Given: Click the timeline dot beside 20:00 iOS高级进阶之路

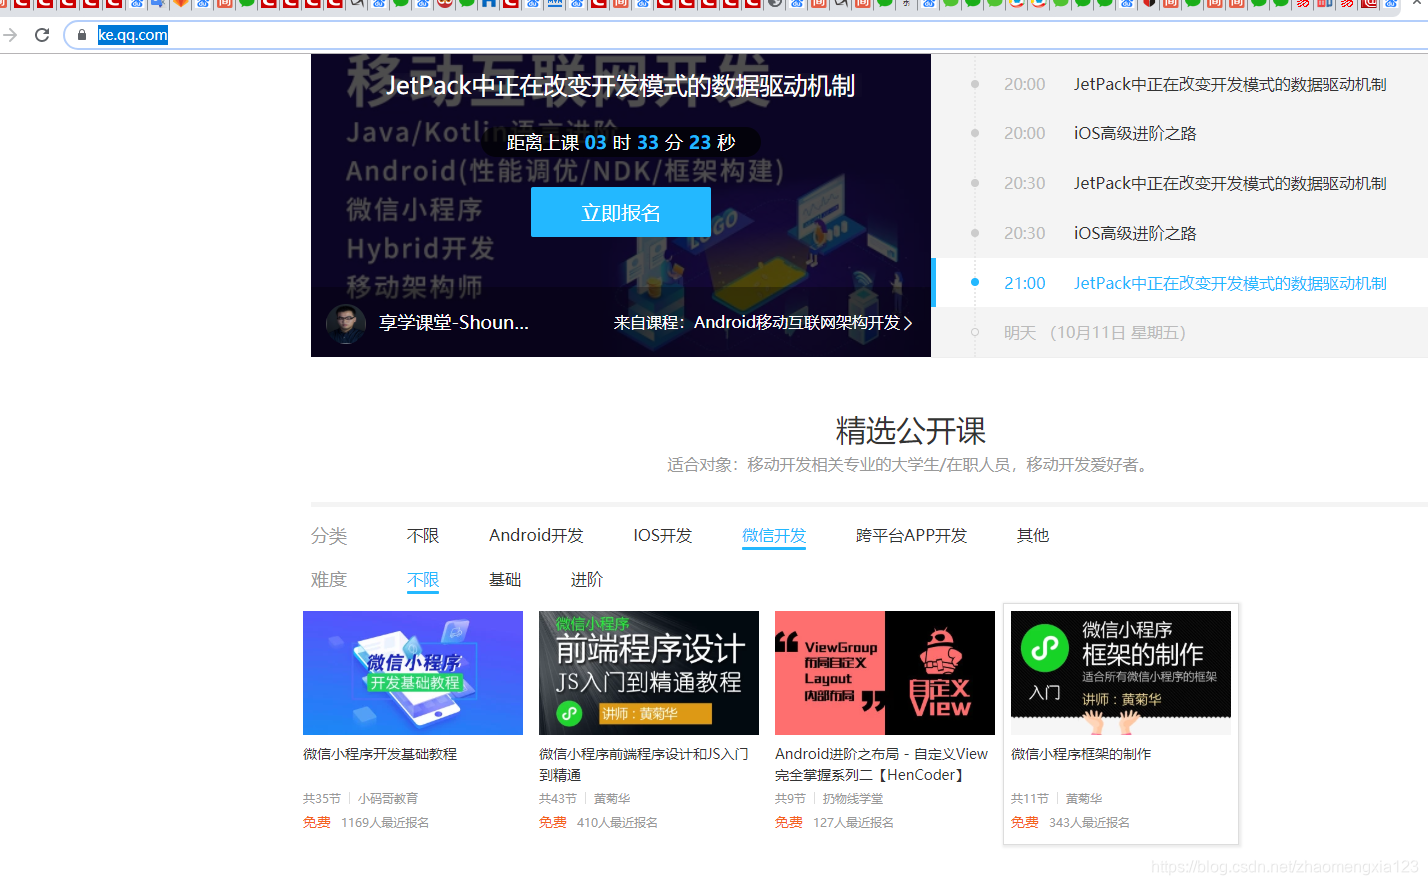Looking at the screenshot, I should [x=974, y=133].
